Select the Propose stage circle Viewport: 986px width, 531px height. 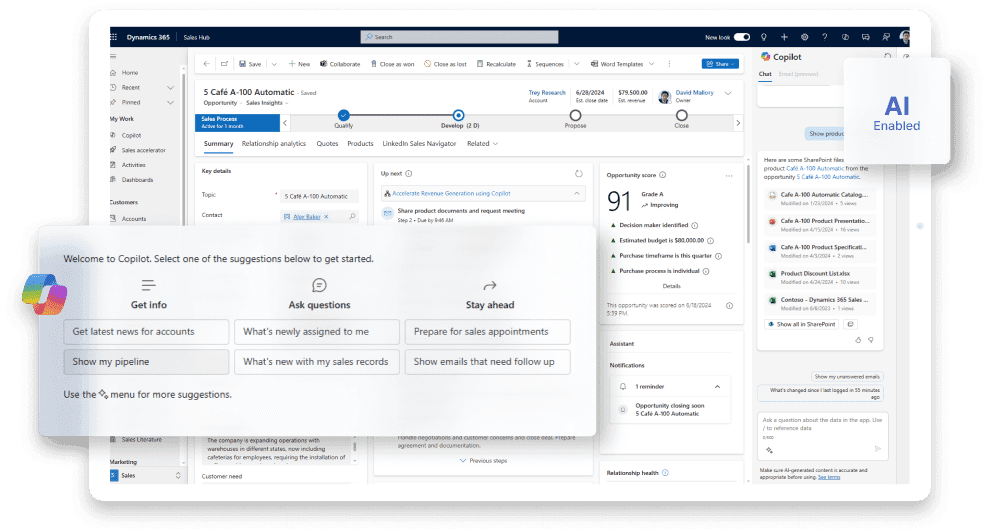(x=575, y=116)
